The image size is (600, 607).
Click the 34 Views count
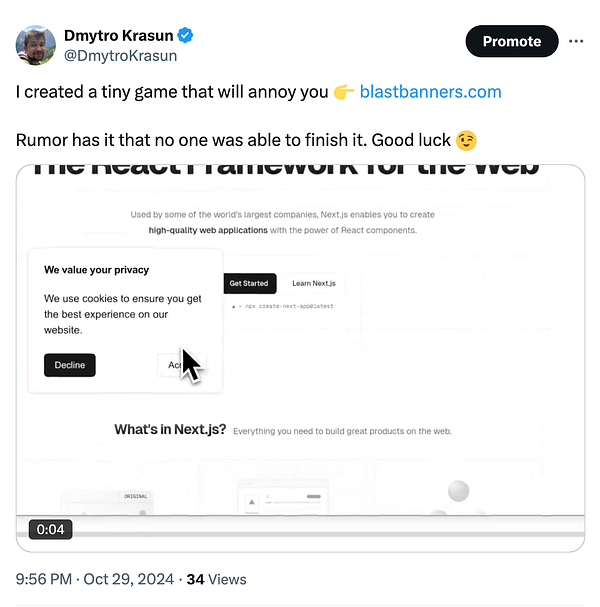(216, 580)
